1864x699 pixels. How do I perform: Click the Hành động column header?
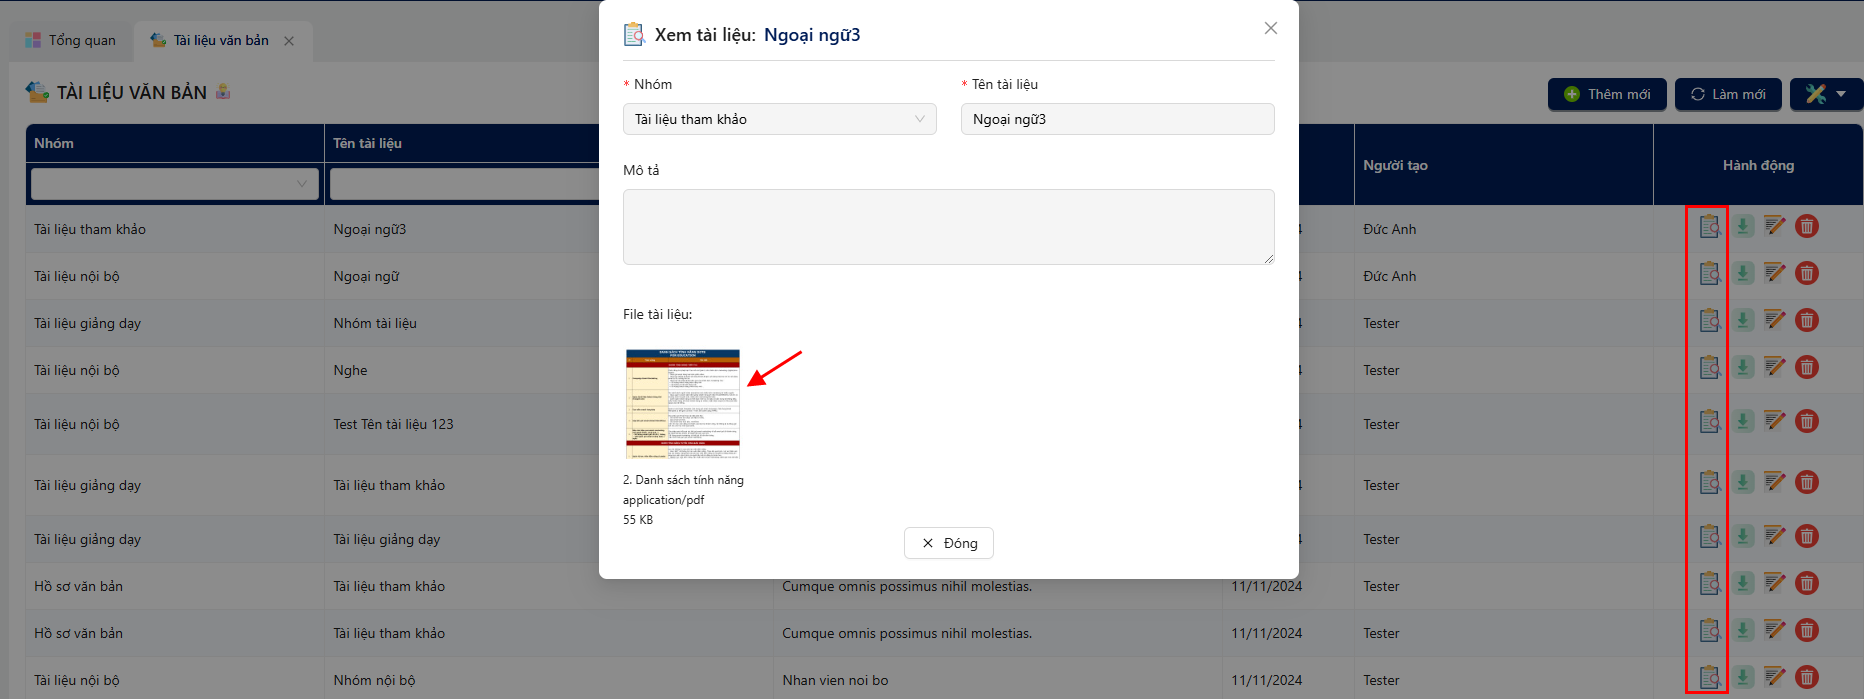point(1758,165)
